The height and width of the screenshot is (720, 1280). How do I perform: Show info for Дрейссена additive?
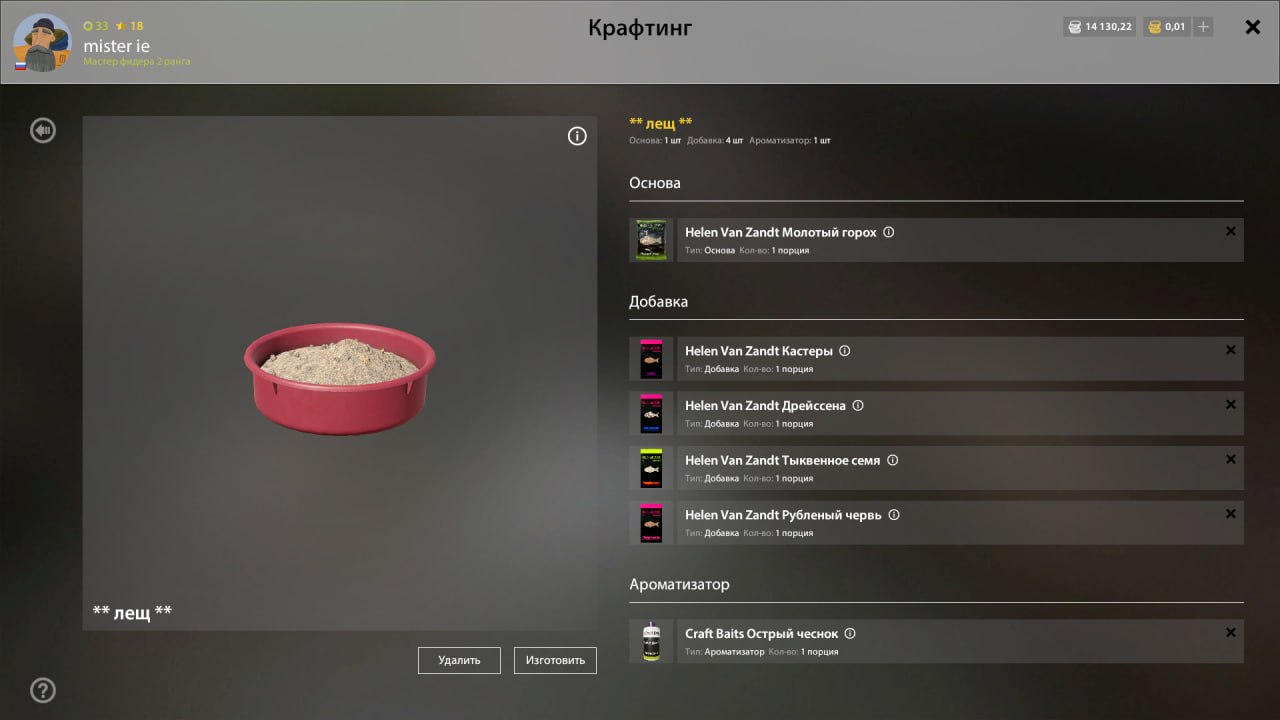(x=858, y=406)
